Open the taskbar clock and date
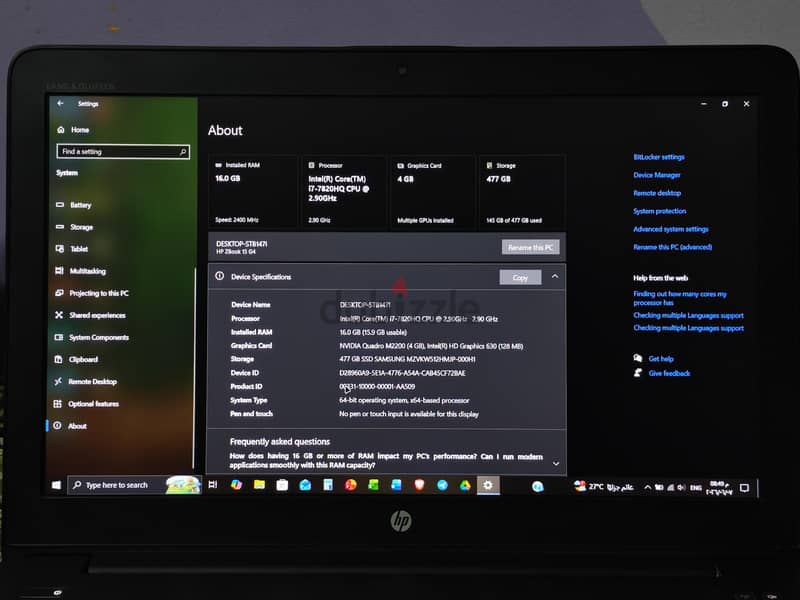800x600 pixels. [720, 488]
